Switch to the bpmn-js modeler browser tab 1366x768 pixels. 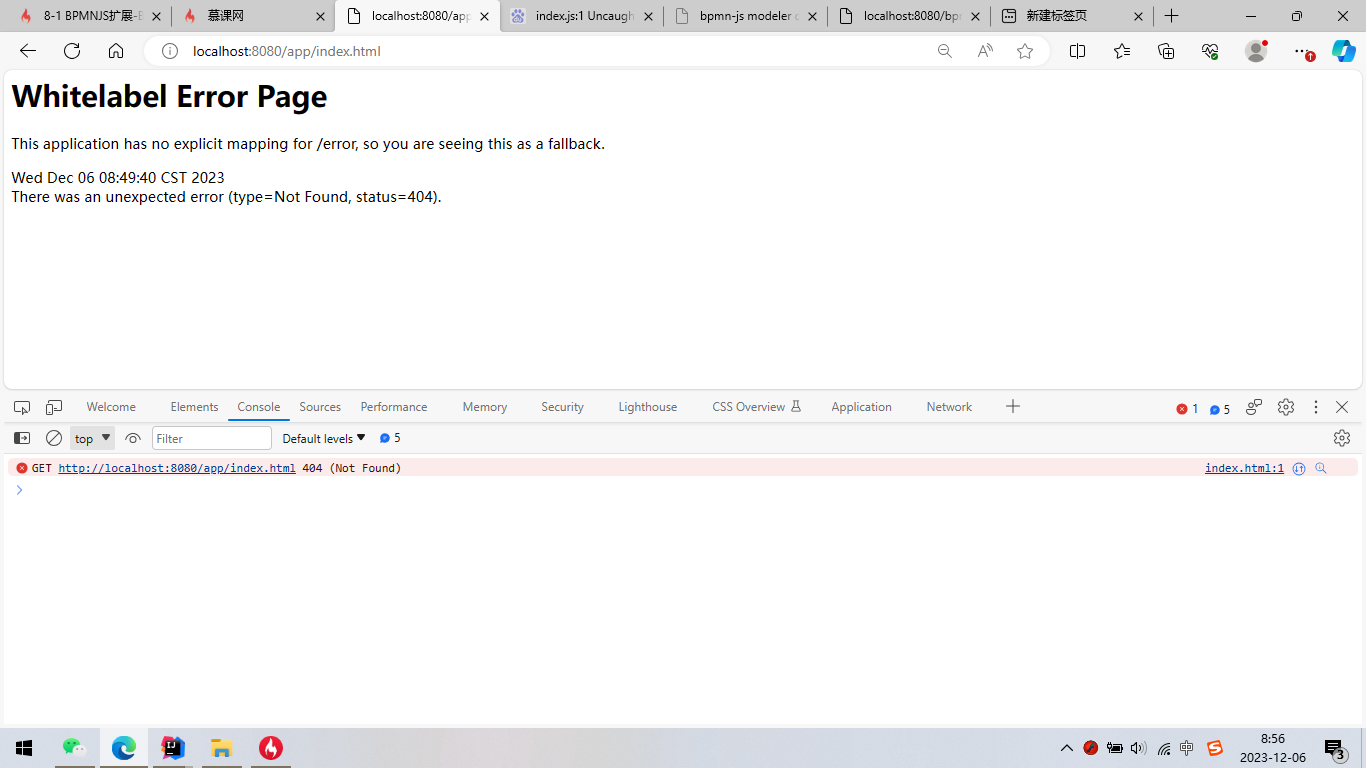point(745,16)
